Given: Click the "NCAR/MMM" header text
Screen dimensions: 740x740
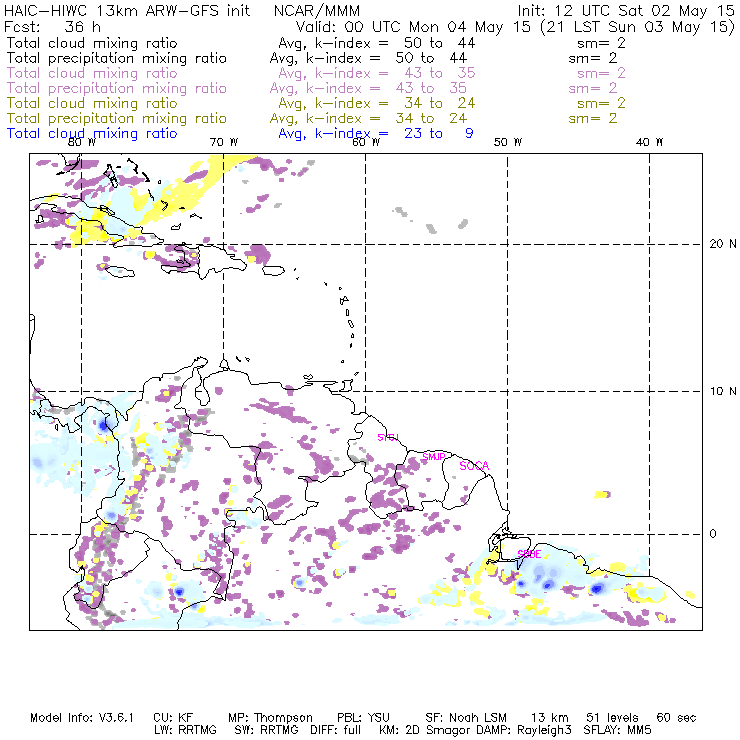Looking at the screenshot, I should click(x=317, y=10).
